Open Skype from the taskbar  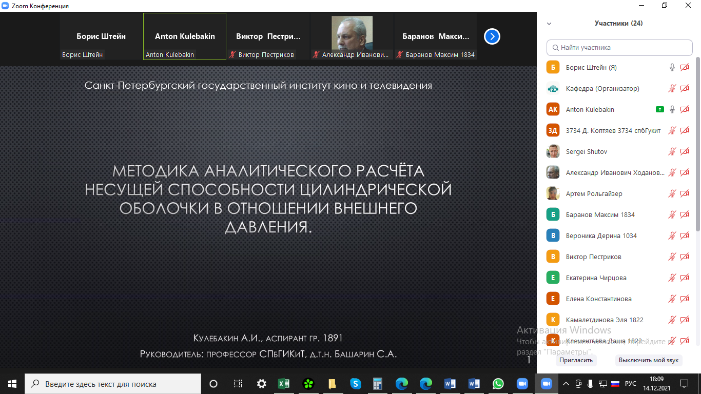click(355, 384)
